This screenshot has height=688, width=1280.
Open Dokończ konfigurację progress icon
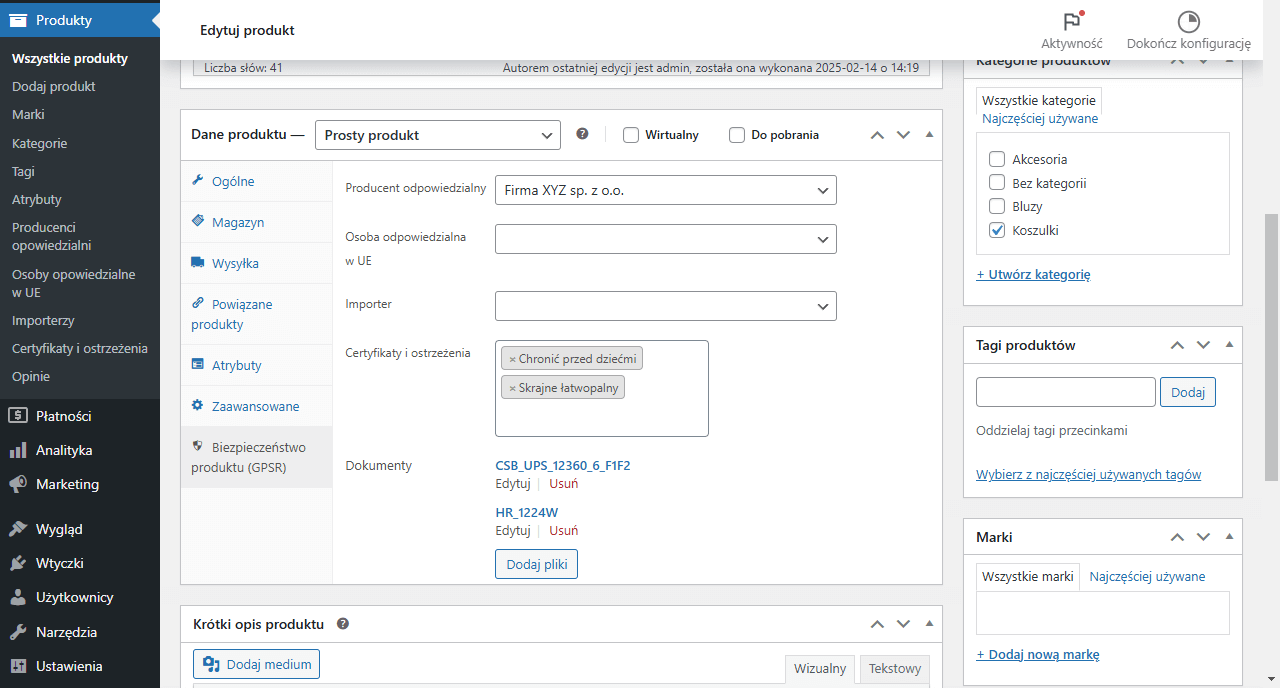pos(1188,22)
